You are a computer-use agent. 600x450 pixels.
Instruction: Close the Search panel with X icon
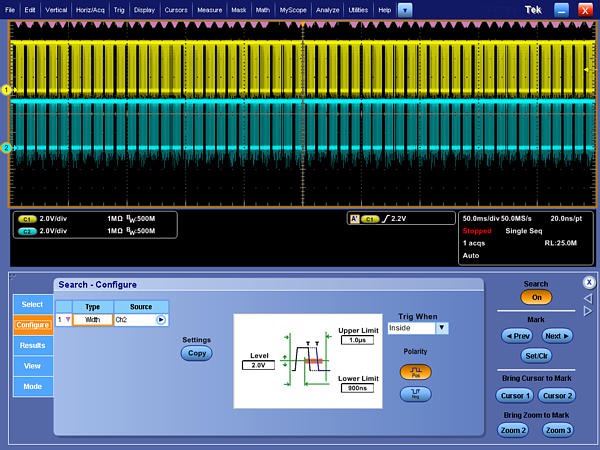click(x=589, y=282)
